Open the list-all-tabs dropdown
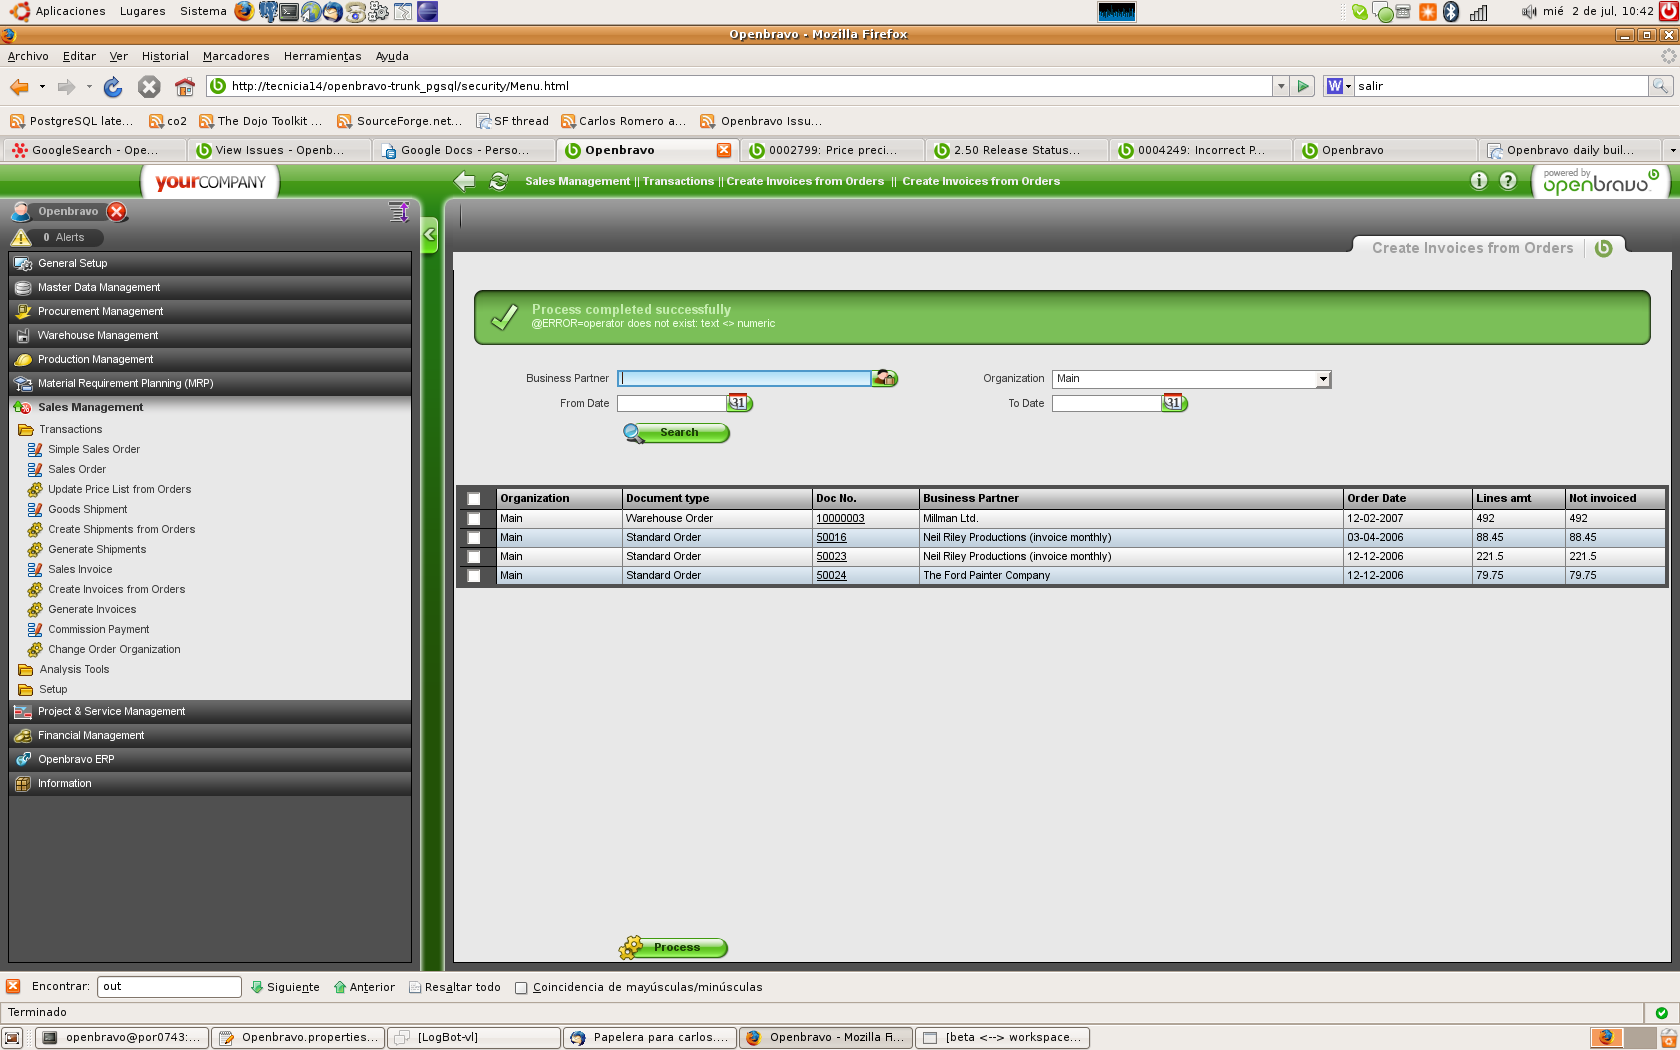Image resolution: width=1680 pixels, height=1050 pixels. click(1671, 151)
